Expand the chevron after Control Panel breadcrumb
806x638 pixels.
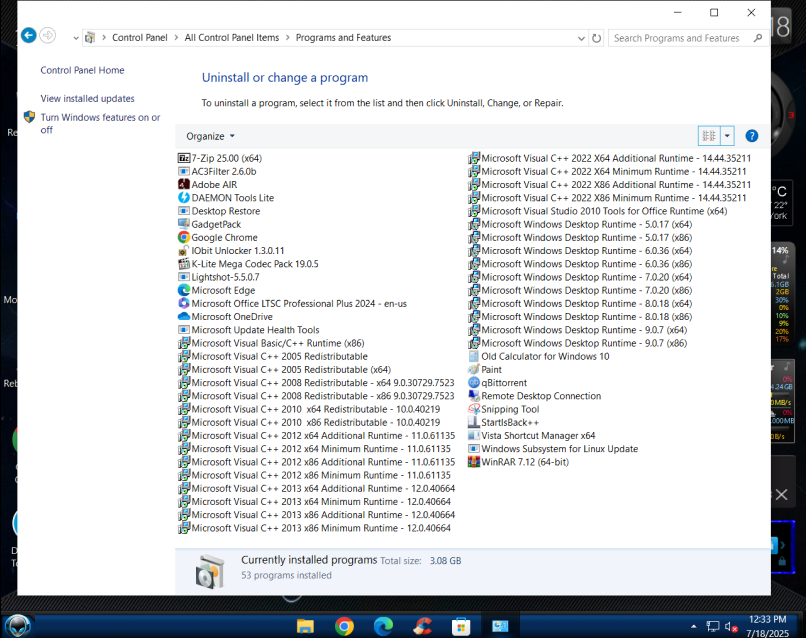[x=176, y=38]
